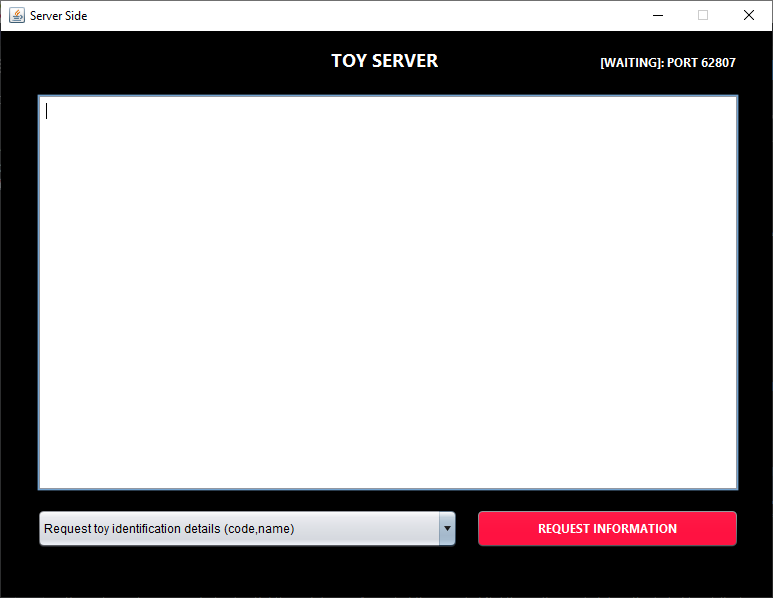Click the disabled maximize button
This screenshot has height=598, width=773.
[x=703, y=15]
